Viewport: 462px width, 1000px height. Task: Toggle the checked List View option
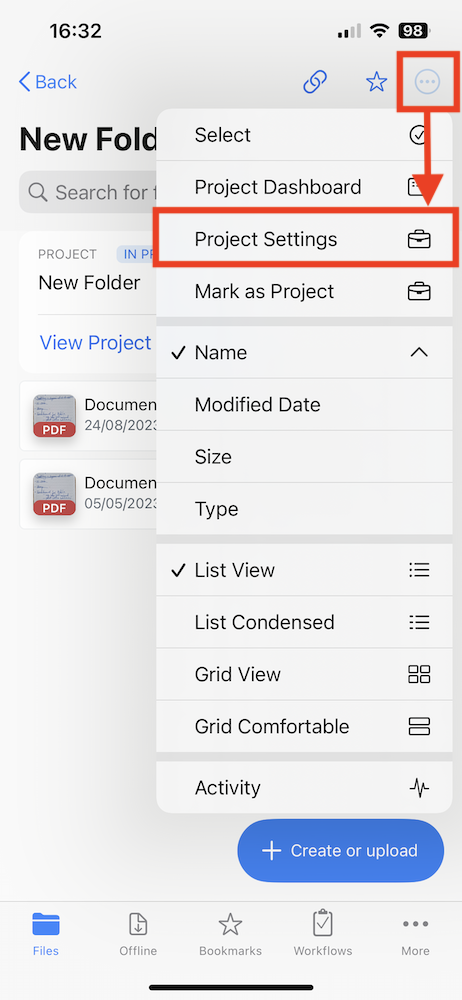click(x=304, y=570)
